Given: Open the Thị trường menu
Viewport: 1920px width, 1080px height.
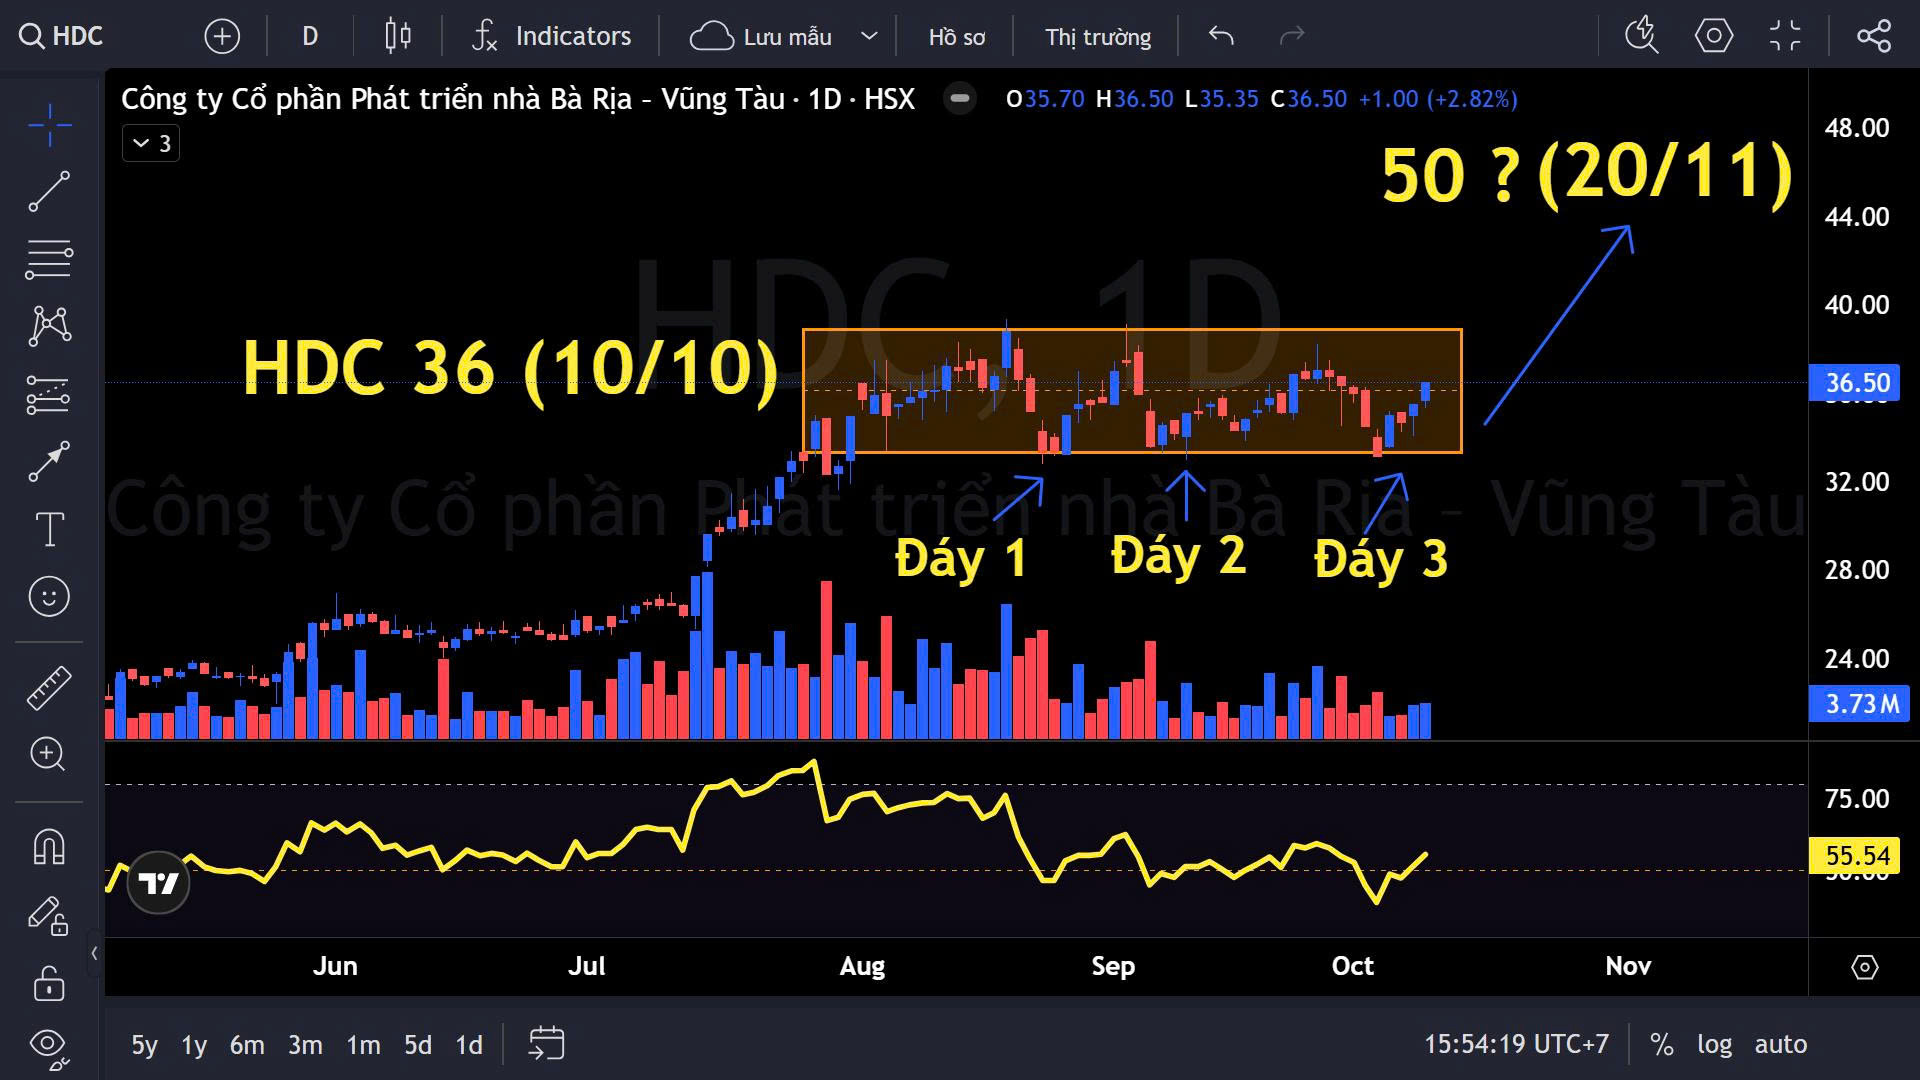Looking at the screenshot, I should coord(1097,37).
